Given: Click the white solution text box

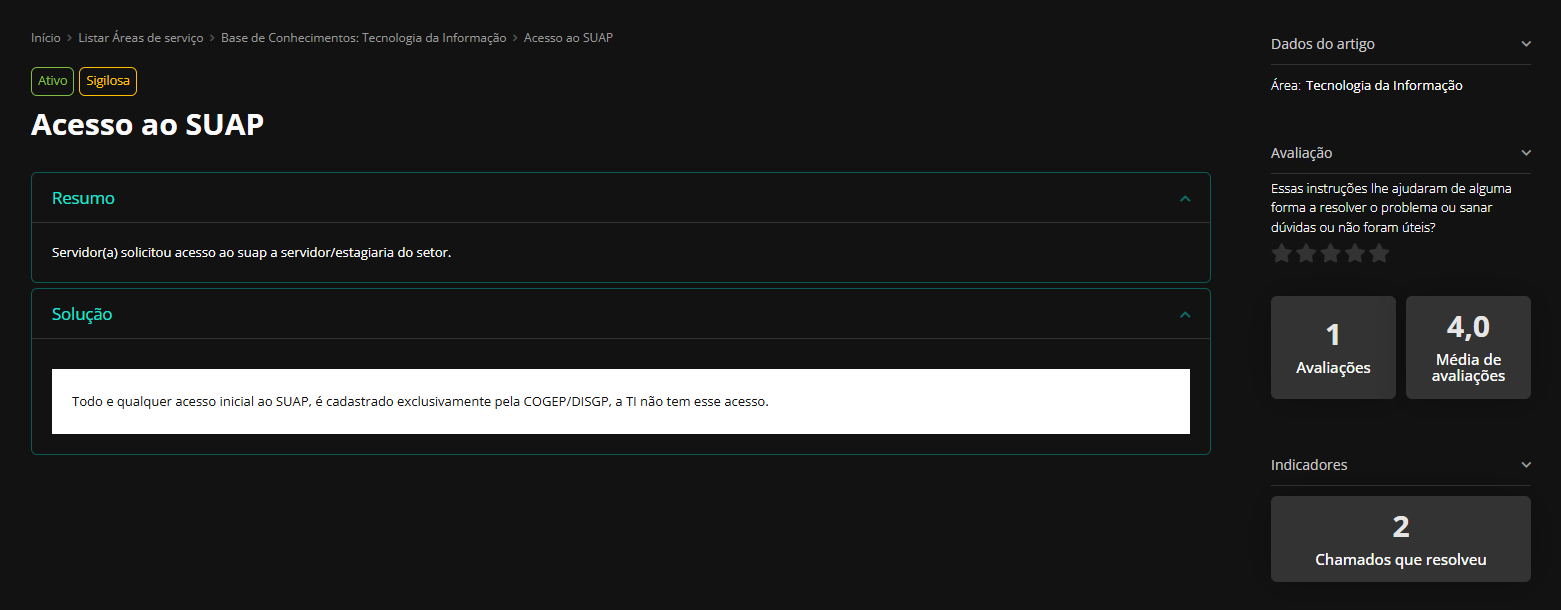Looking at the screenshot, I should coord(620,402).
